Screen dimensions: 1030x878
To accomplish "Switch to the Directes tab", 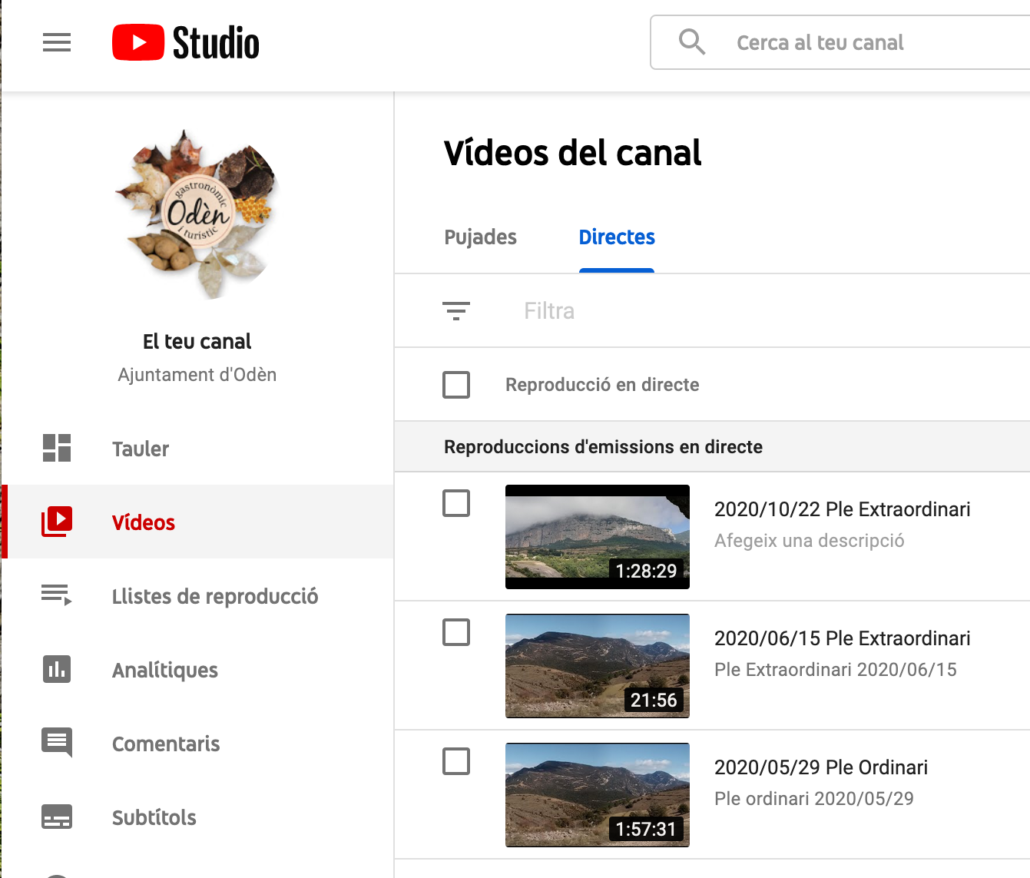I will [x=616, y=237].
